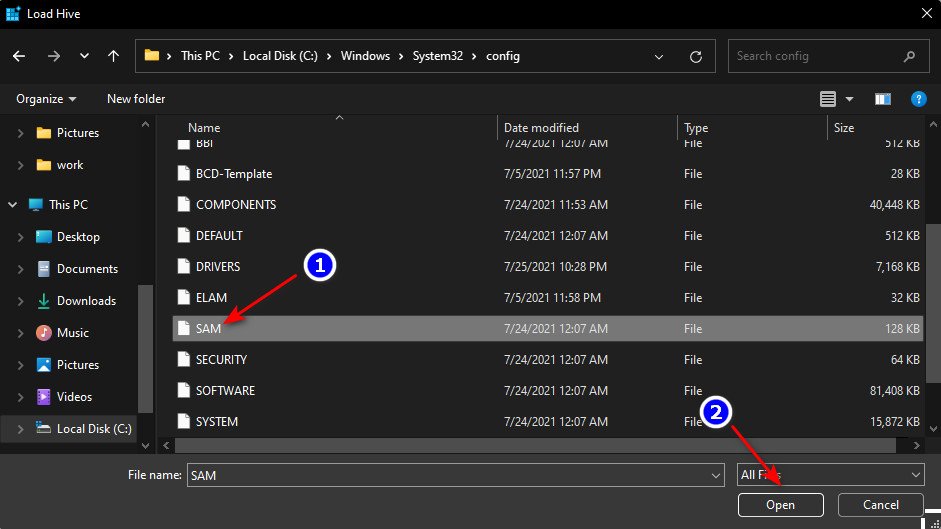The image size is (941, 529).
Task: Click the change view layout icon
Action: pos(828,99)
